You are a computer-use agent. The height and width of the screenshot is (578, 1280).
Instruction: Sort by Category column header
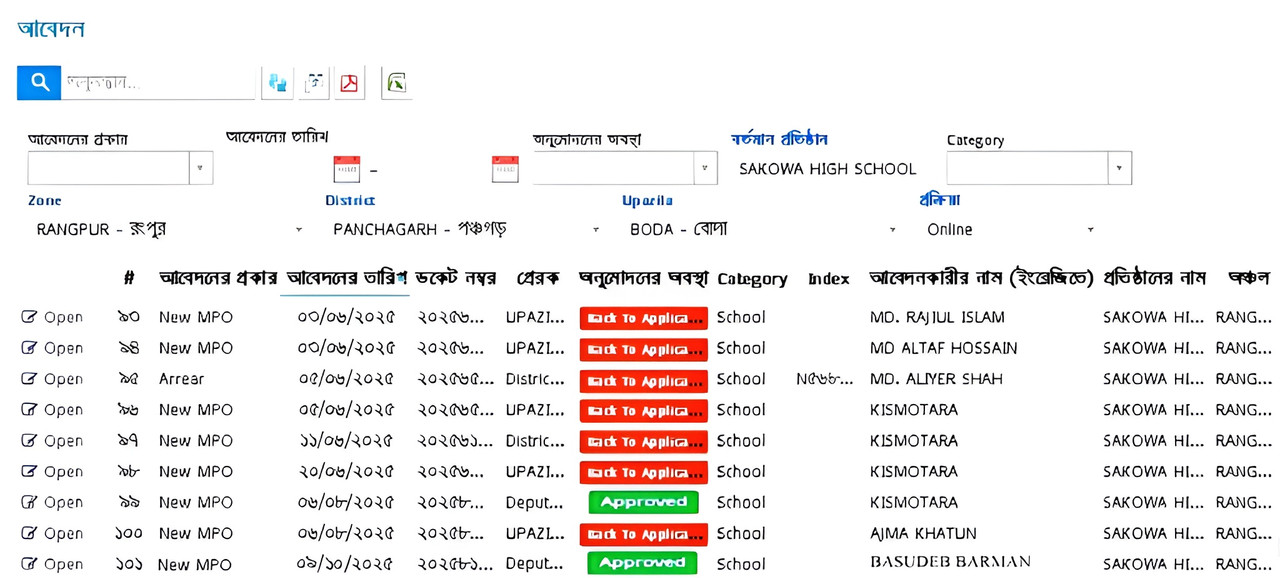tap(752, 279)
